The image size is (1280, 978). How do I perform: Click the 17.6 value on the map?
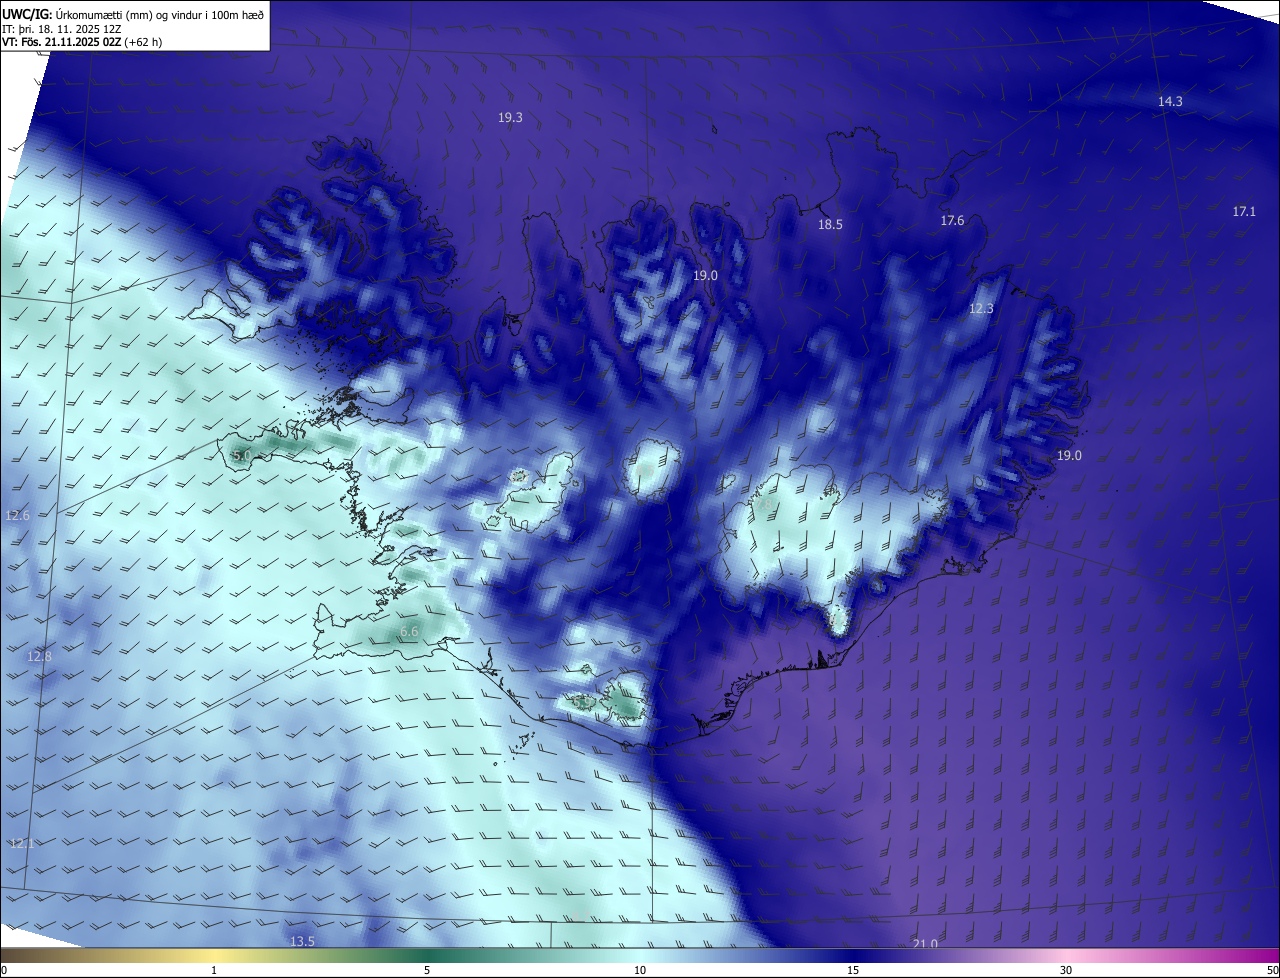[x=952, y=220]
